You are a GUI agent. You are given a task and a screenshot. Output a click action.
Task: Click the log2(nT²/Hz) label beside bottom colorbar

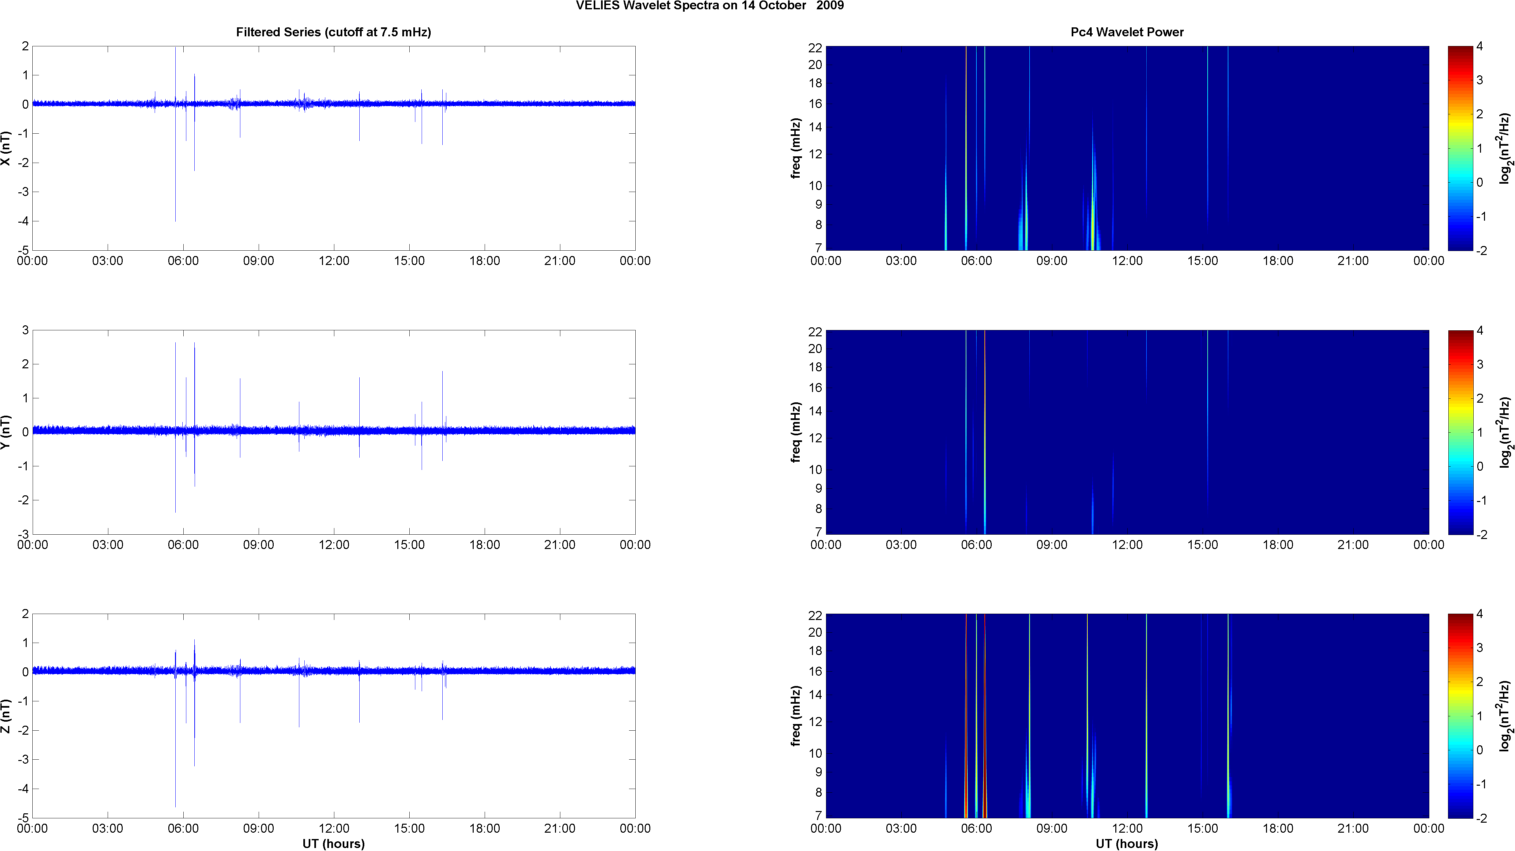1504,716
